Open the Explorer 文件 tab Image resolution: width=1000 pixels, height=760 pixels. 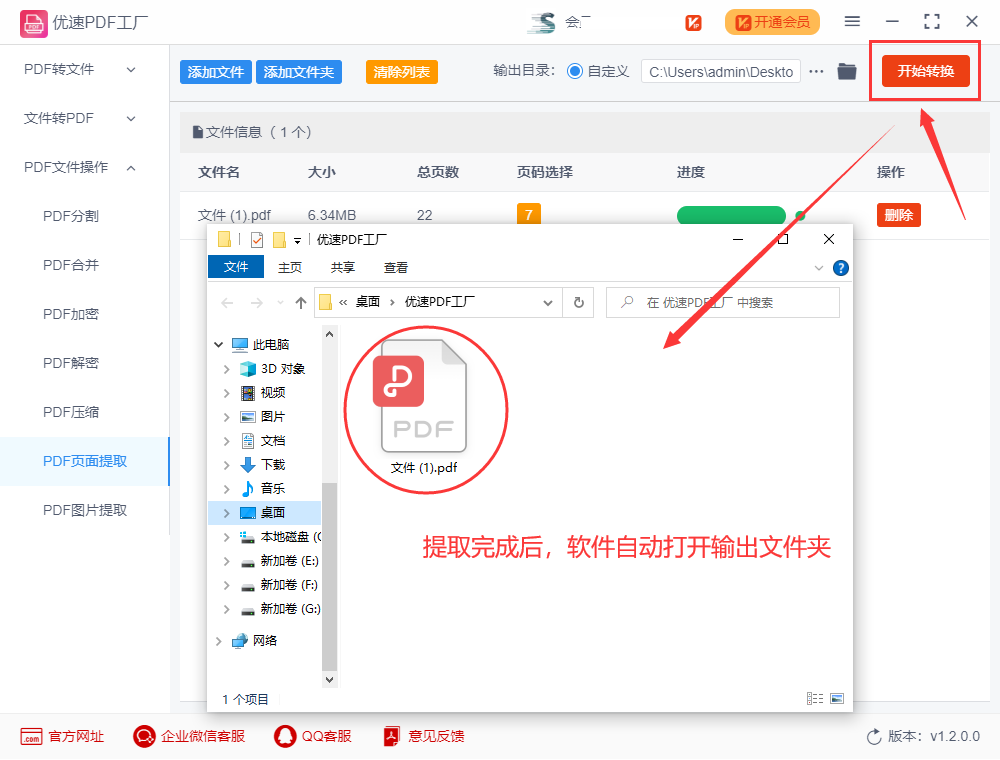point(236,267)
